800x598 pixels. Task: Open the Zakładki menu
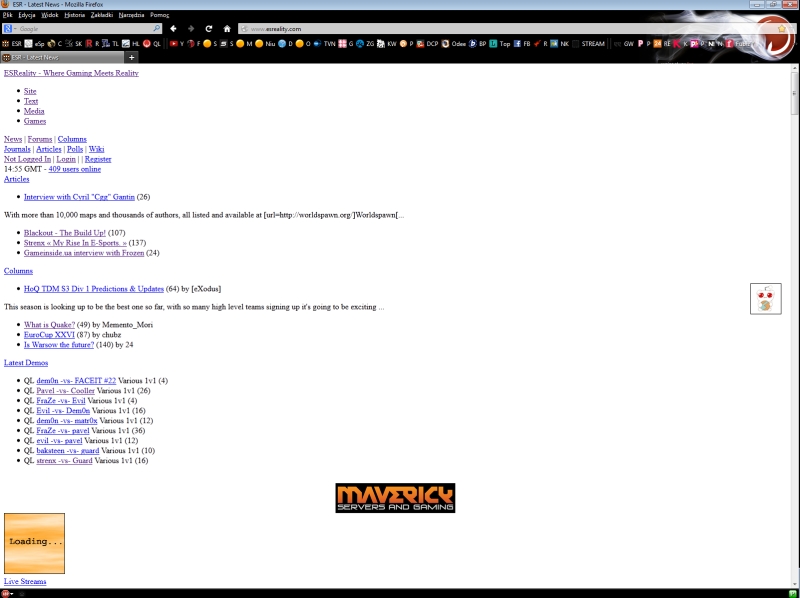[x=101, y=16]
